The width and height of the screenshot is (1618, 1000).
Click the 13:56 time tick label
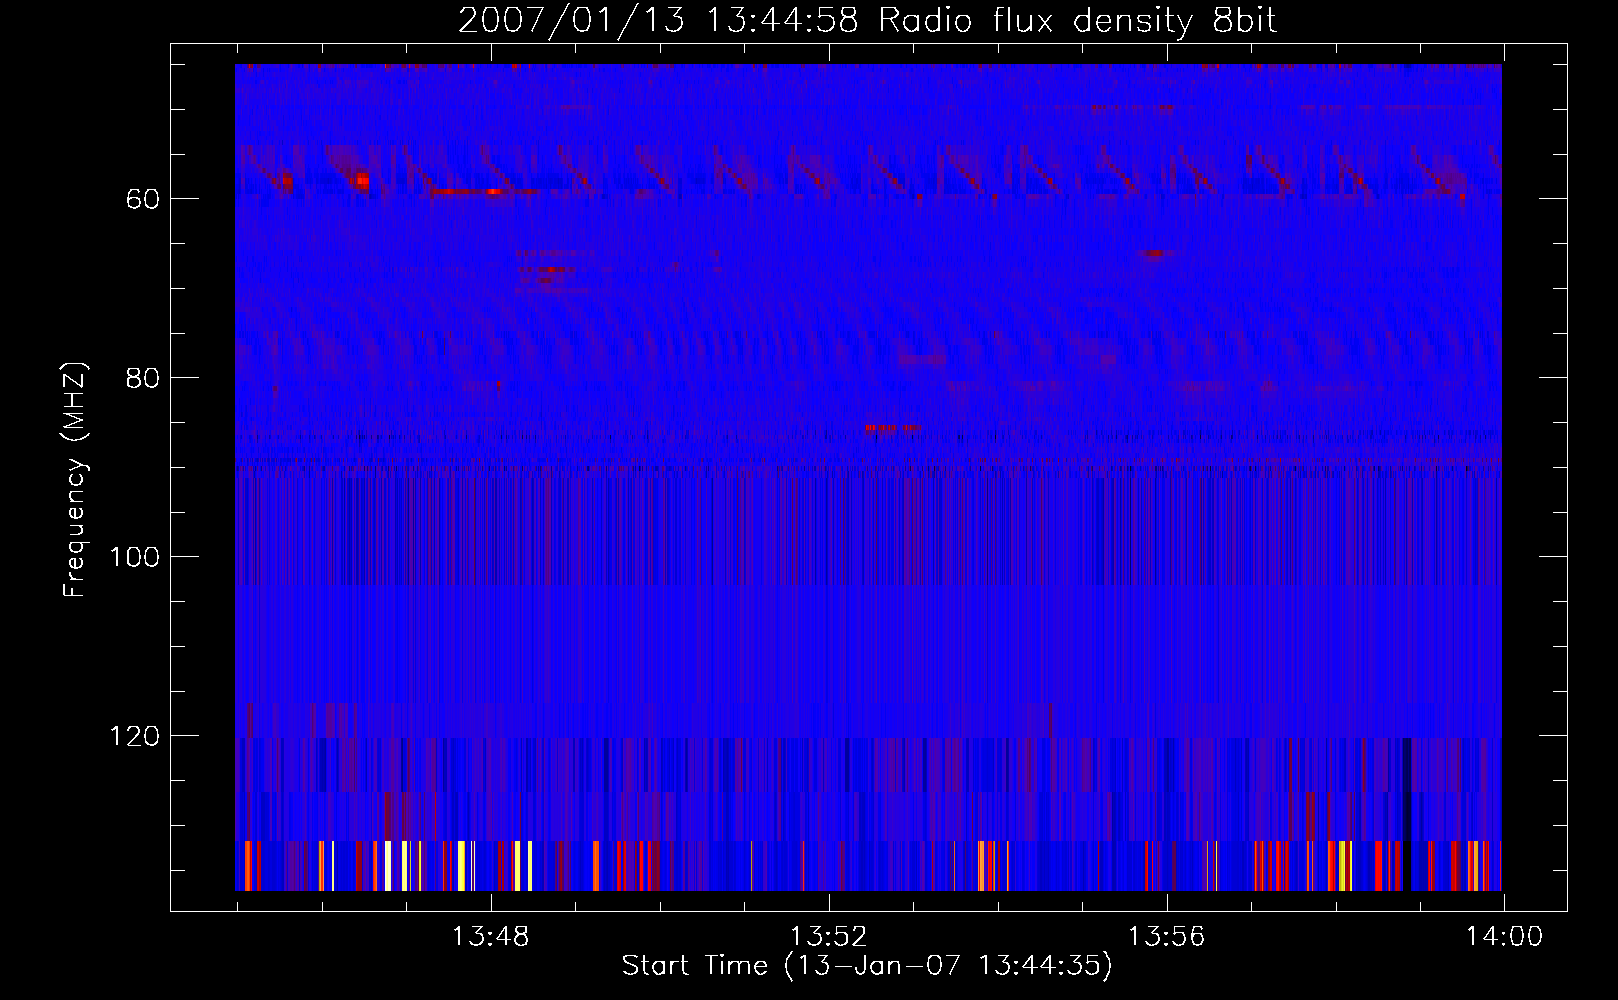point(1166,937)
